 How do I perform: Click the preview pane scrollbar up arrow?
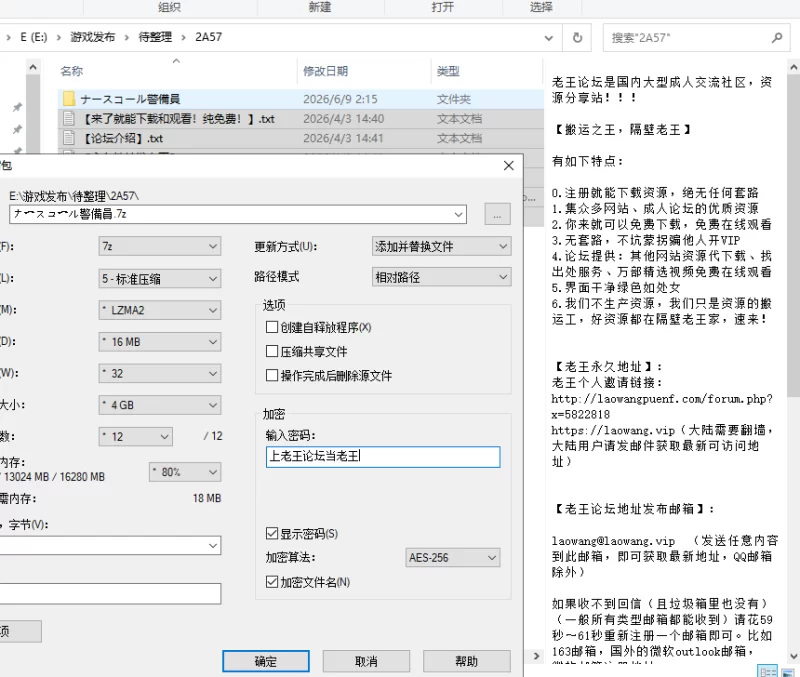793,67
